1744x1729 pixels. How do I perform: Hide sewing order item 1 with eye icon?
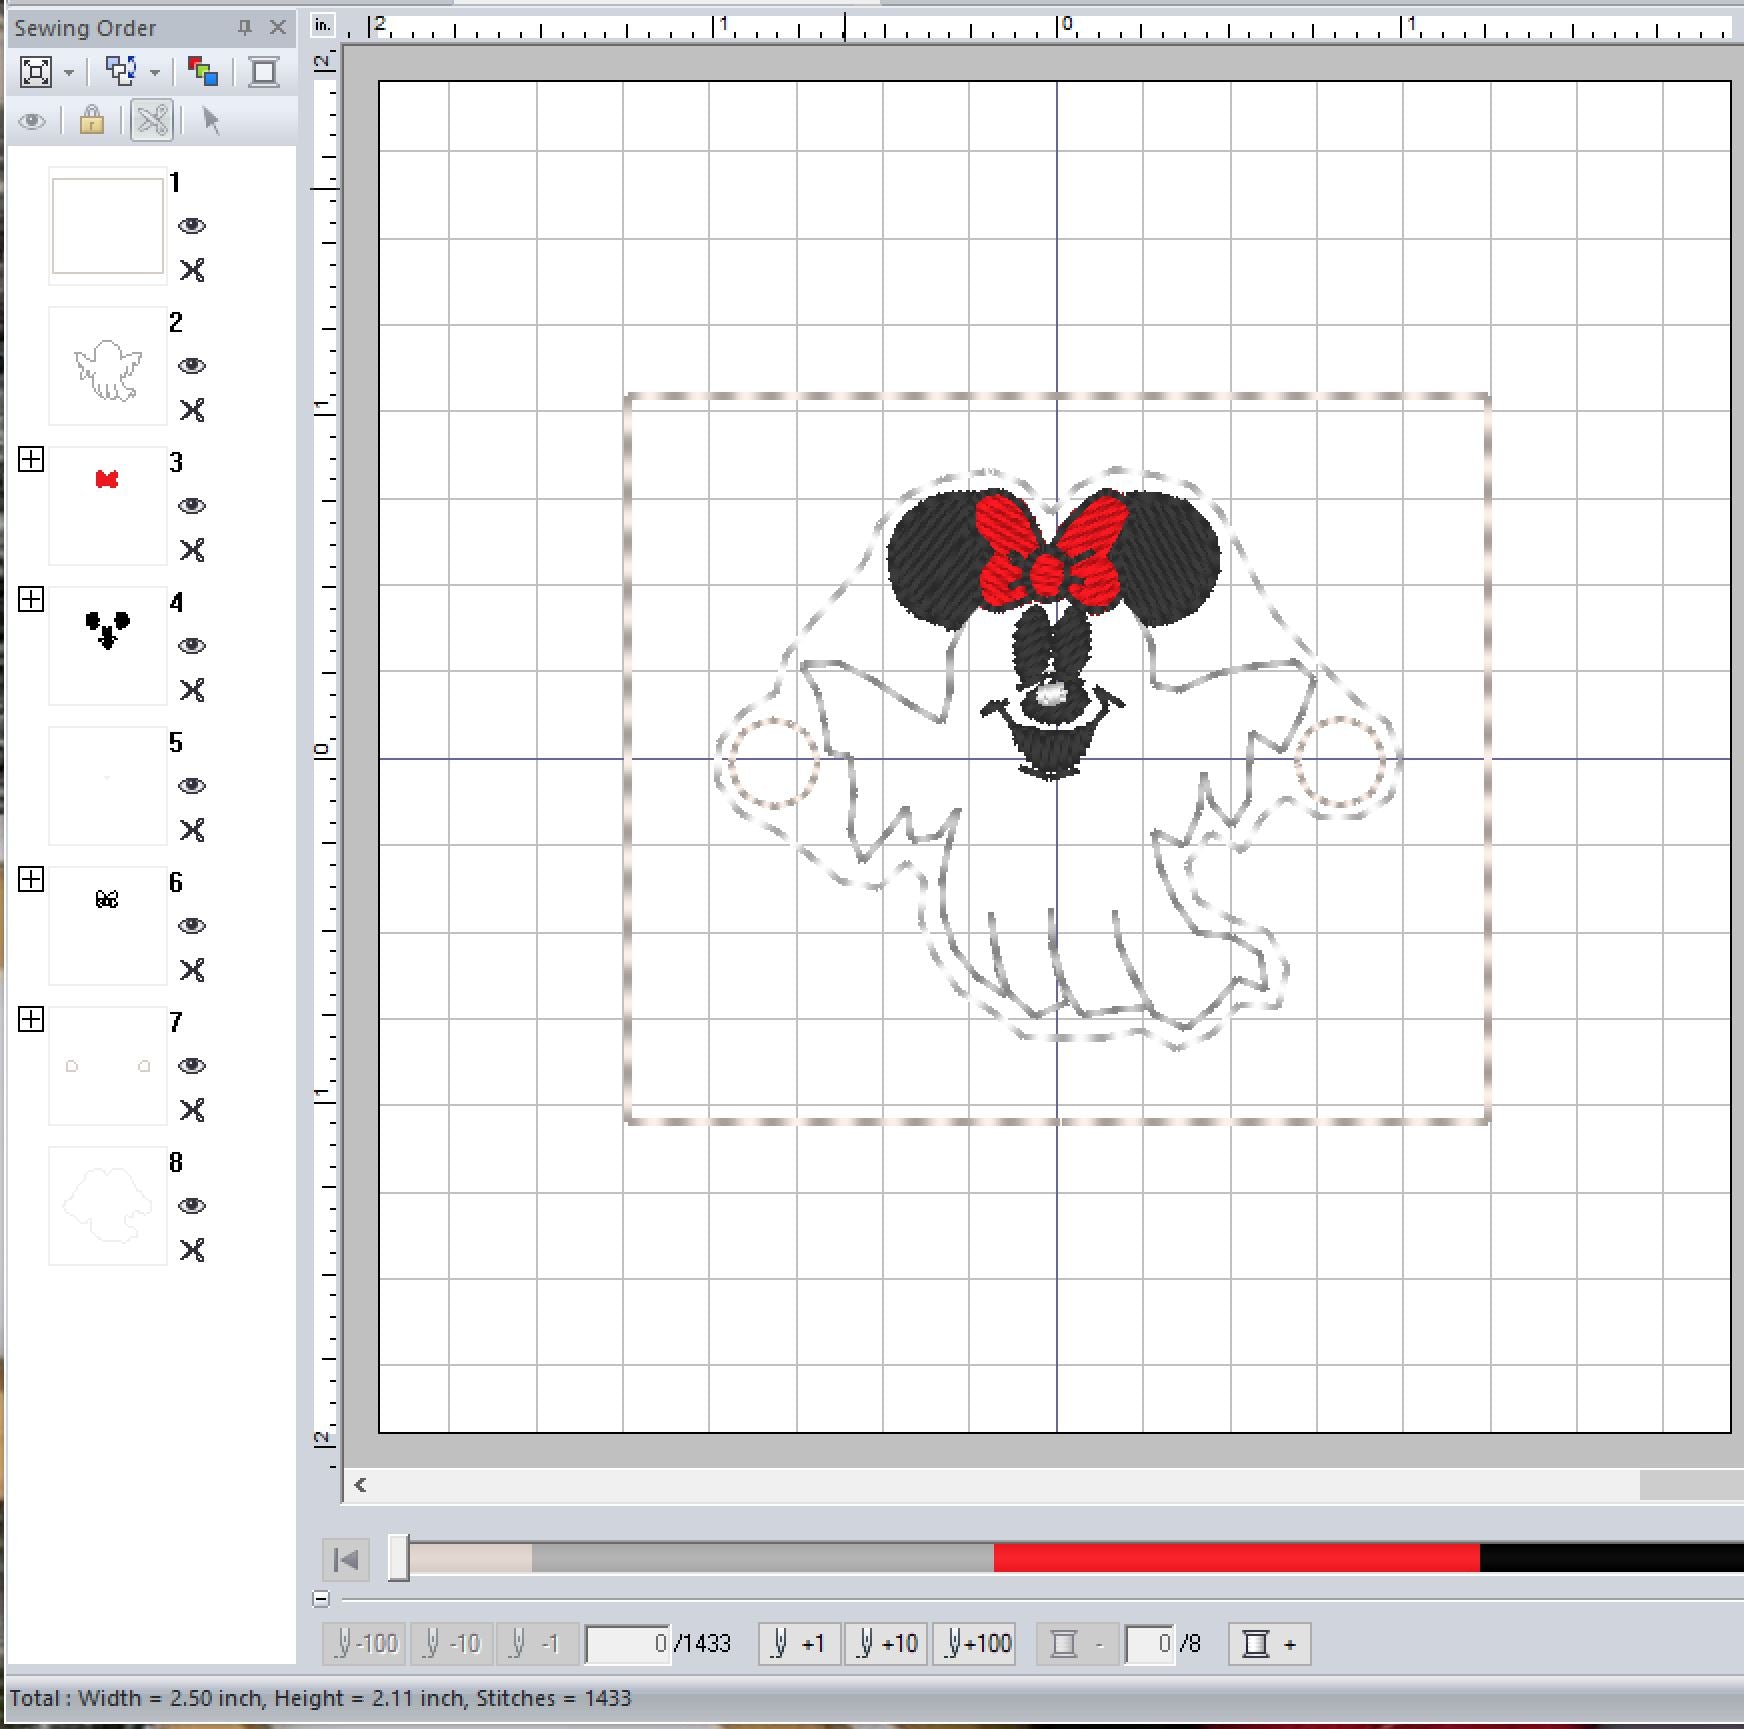(x=192, y=226)
